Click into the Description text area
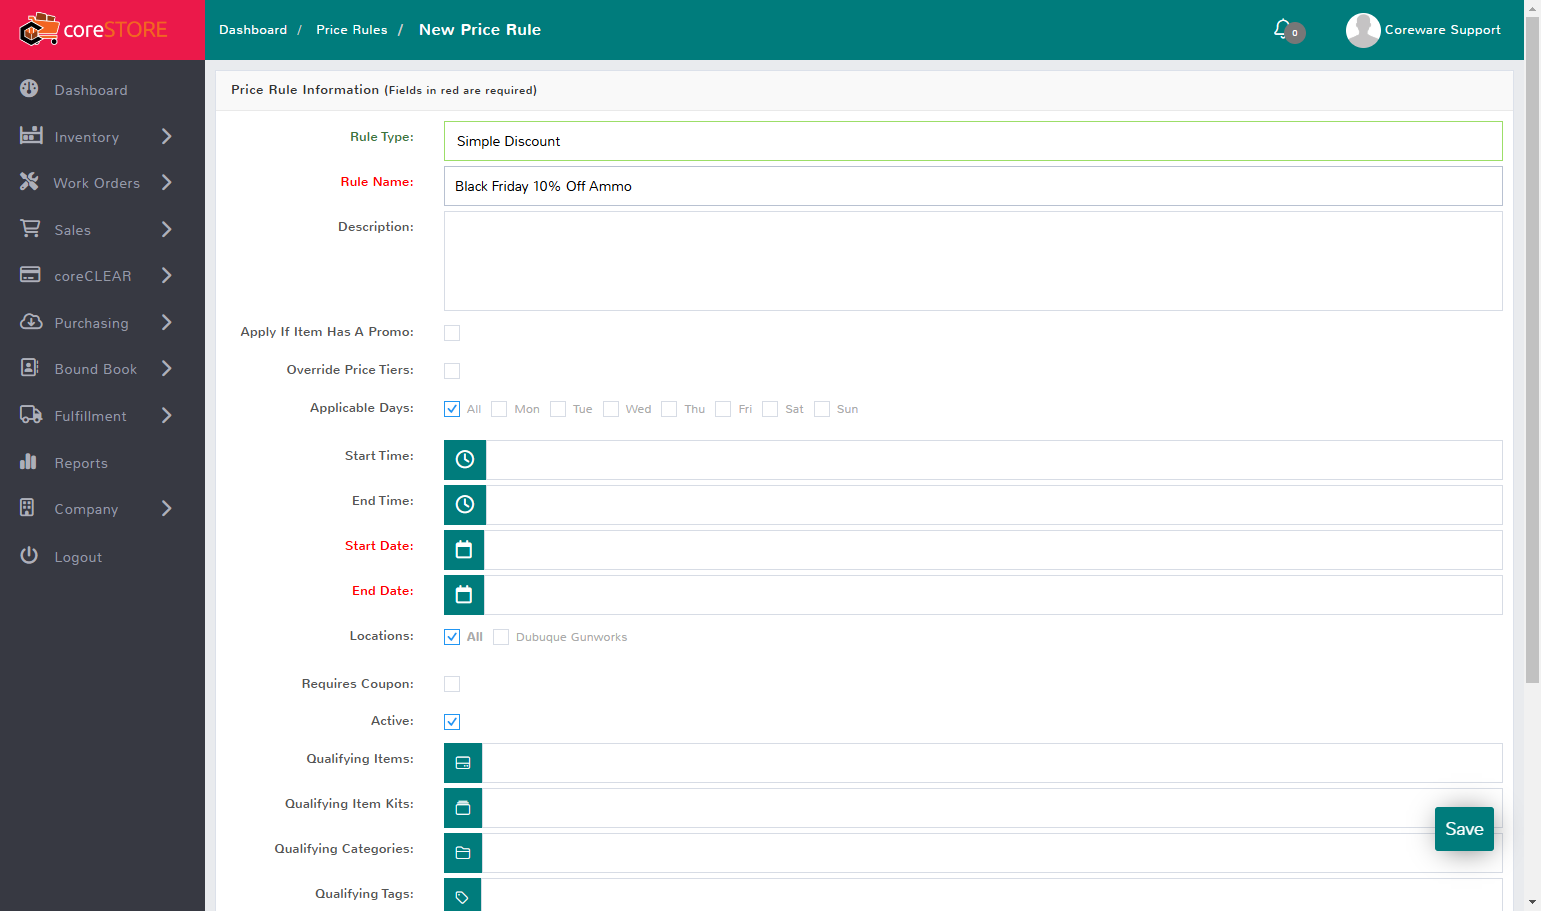This screenshot has width=1541, height=911. click(x=973, y=261)
